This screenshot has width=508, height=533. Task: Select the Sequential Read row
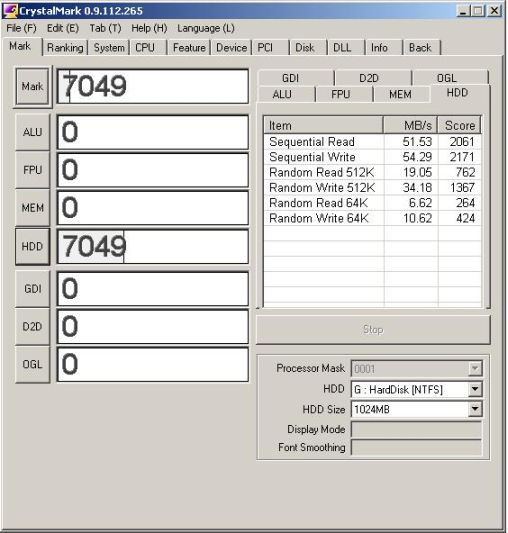[373, 142]
